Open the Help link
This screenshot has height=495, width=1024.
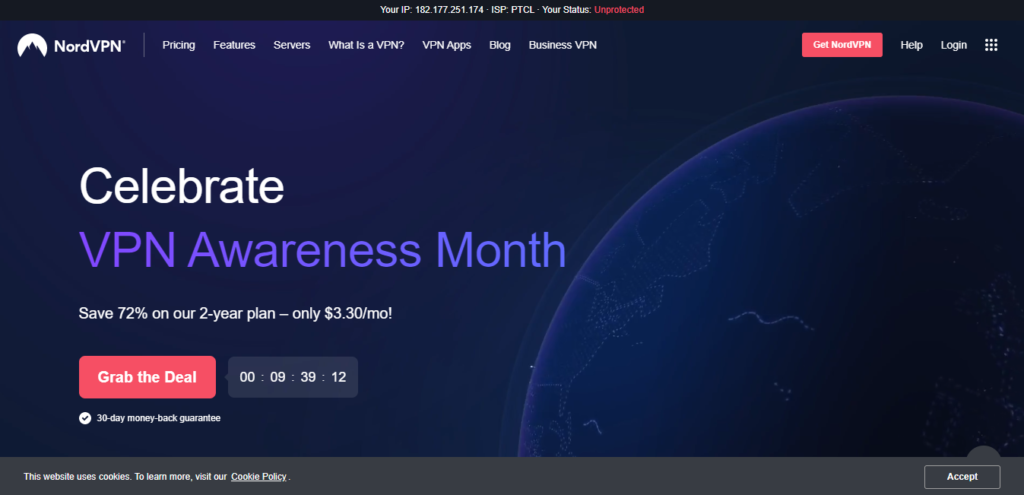click(x=912, y=45)
